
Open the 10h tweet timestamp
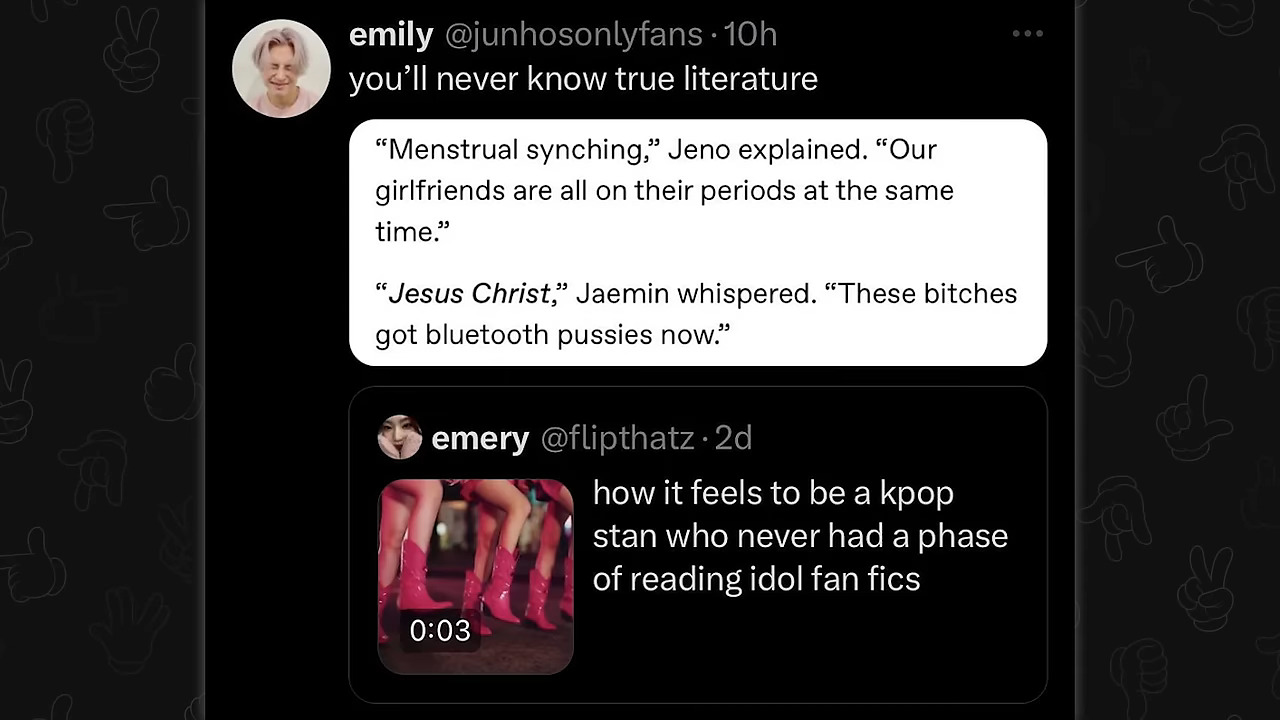click(750, 35)
